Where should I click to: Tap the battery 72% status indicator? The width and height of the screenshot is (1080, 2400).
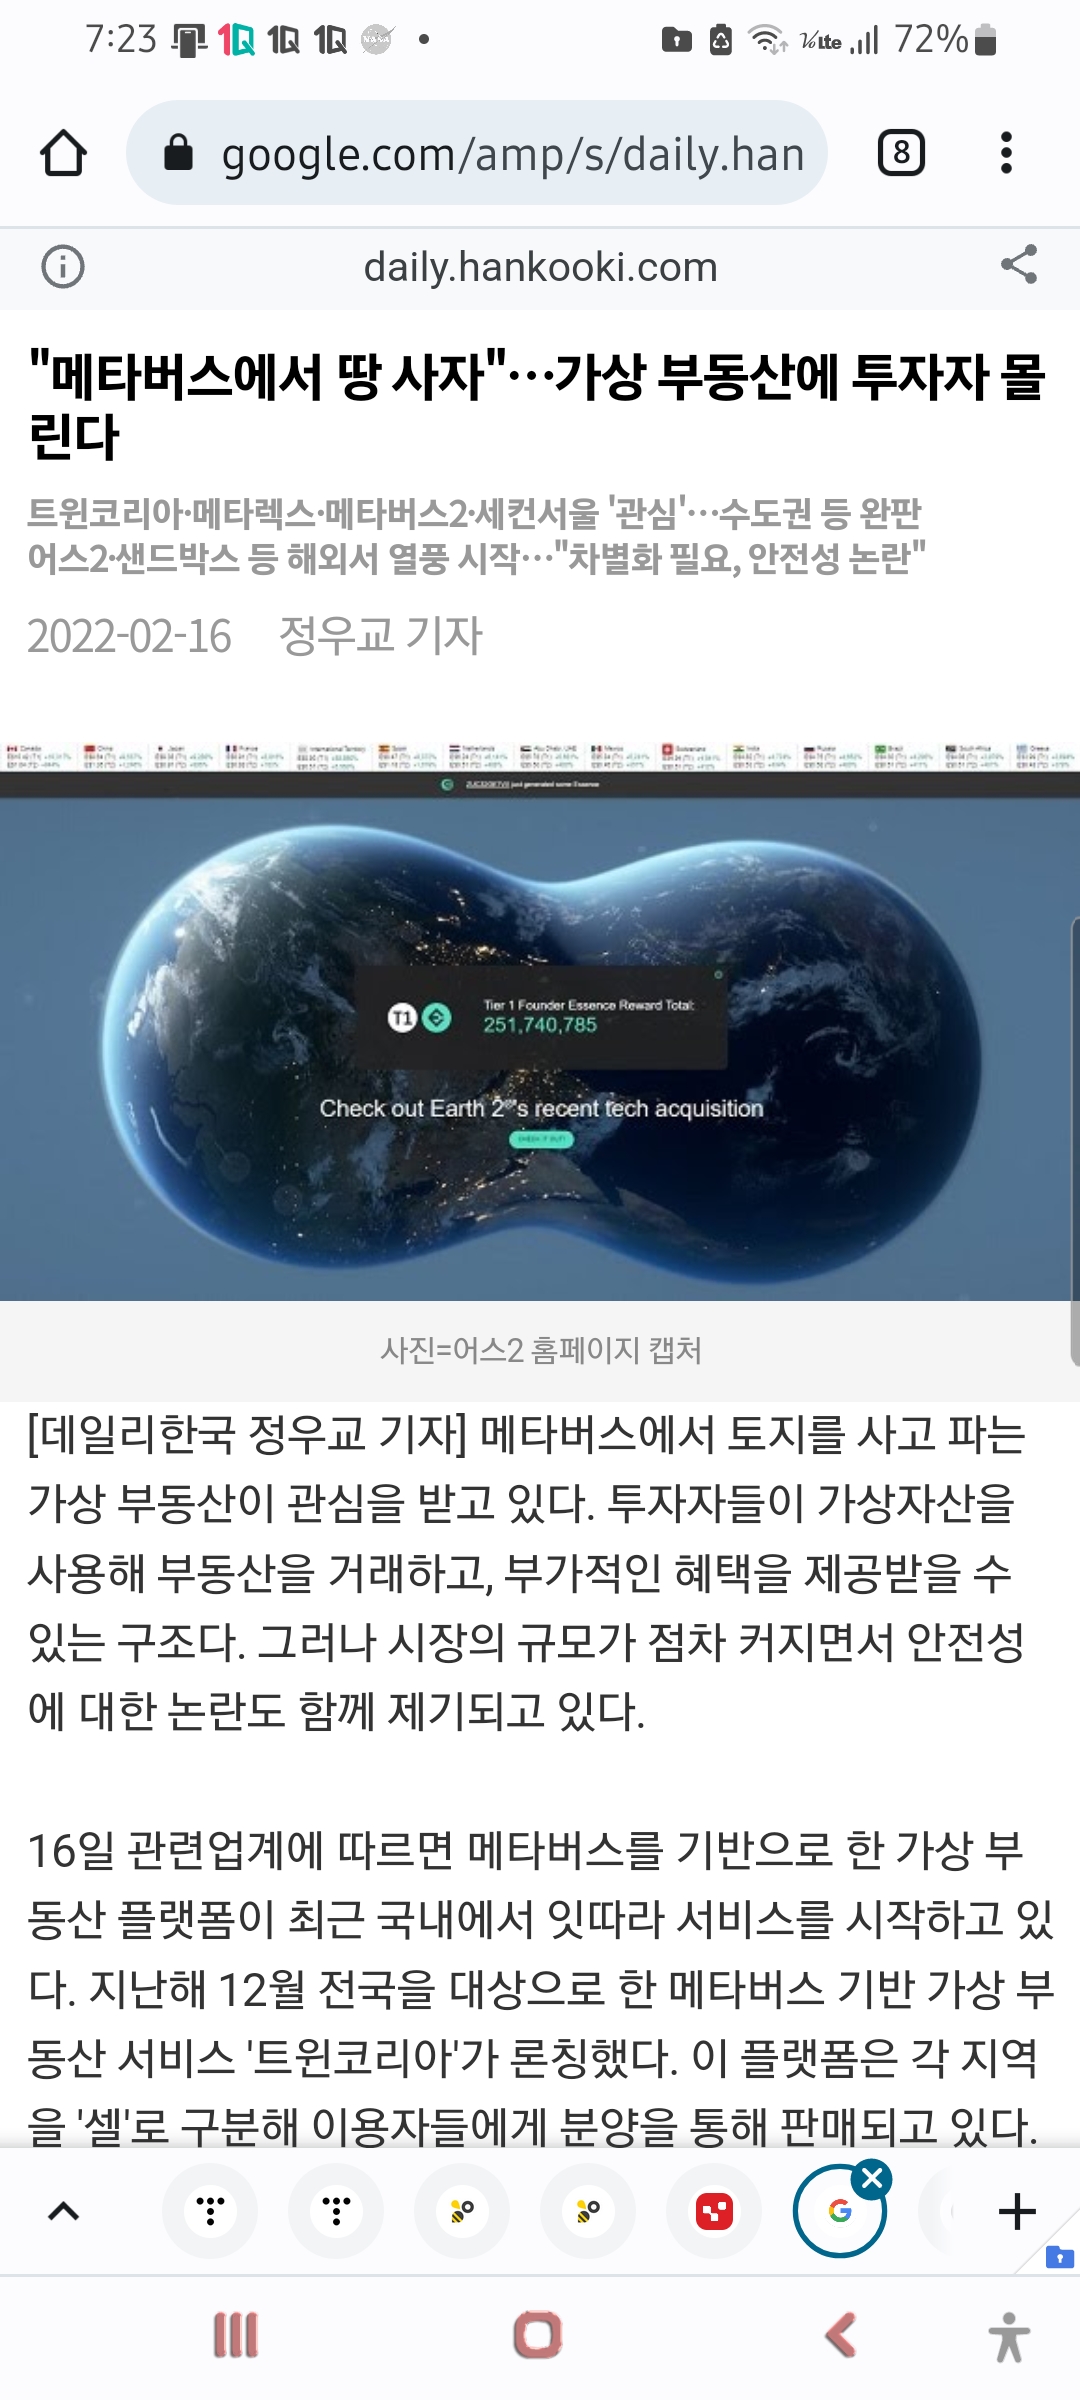tap(946, 40)
